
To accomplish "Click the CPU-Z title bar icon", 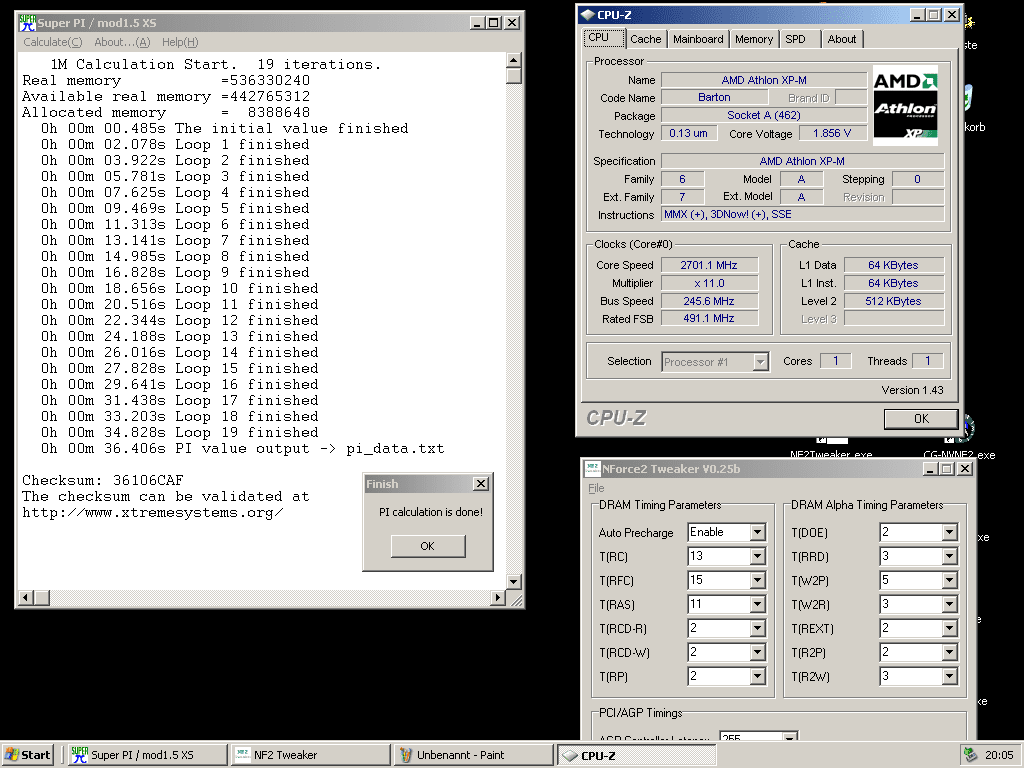I will coord(588,14).
